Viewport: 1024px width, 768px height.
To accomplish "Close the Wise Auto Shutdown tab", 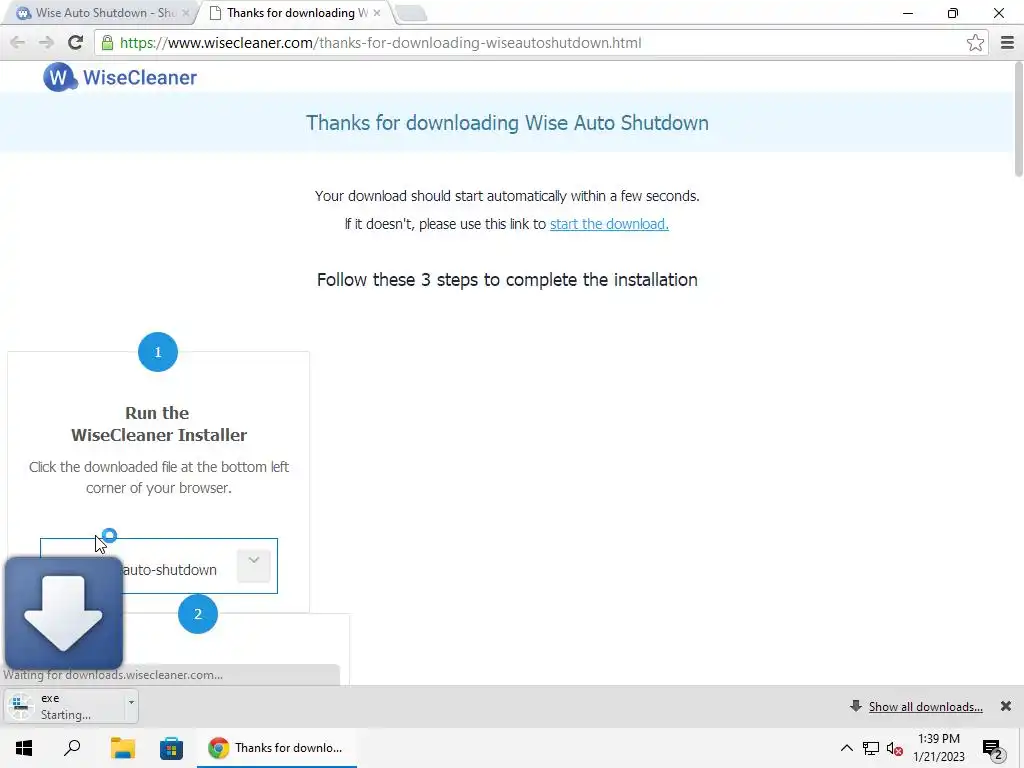I will coord(185,13).
